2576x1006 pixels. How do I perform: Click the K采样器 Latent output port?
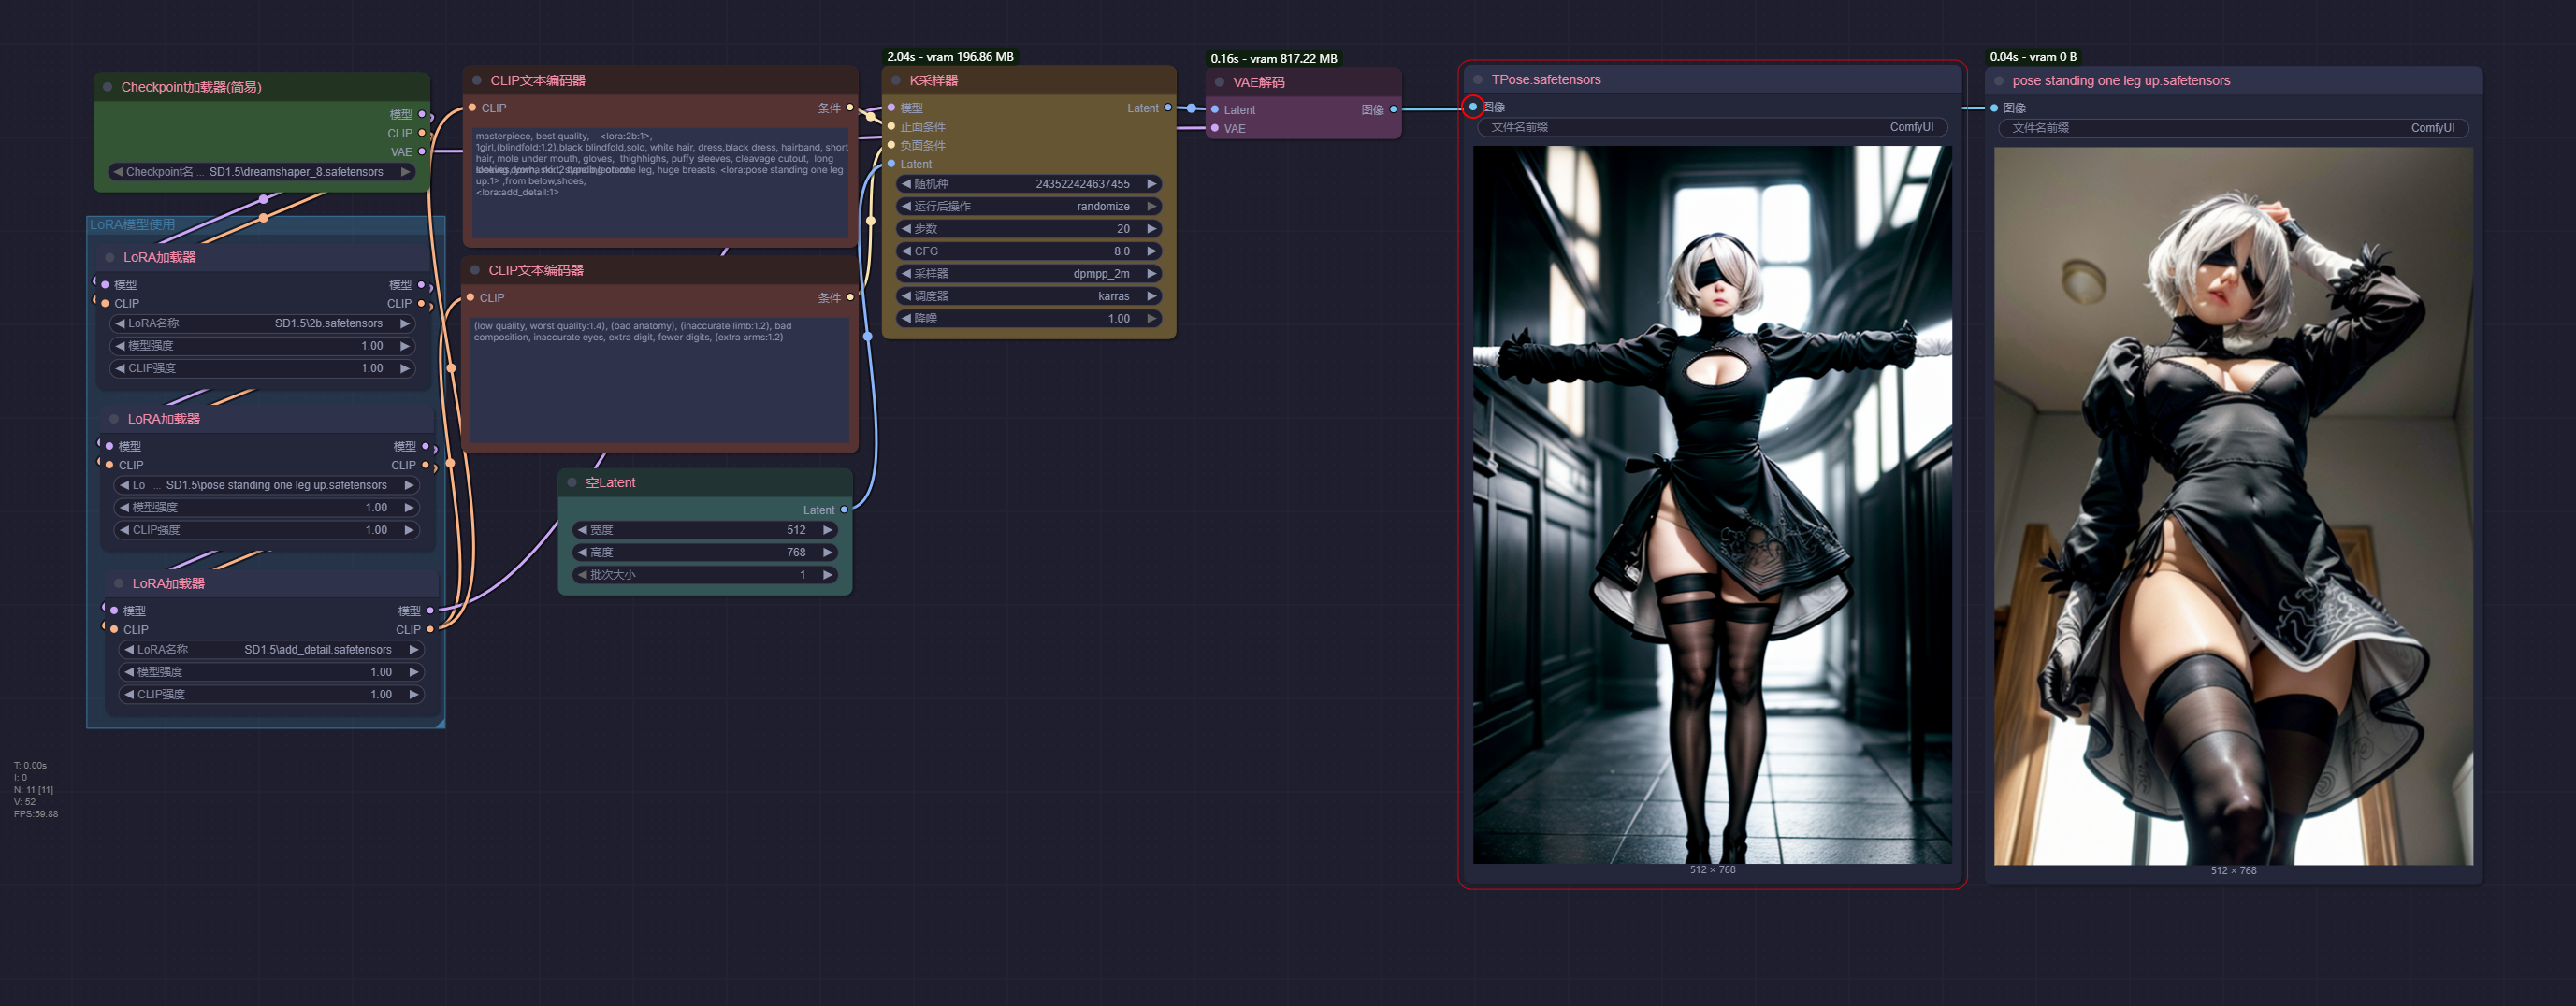[x=1167, y=107]
